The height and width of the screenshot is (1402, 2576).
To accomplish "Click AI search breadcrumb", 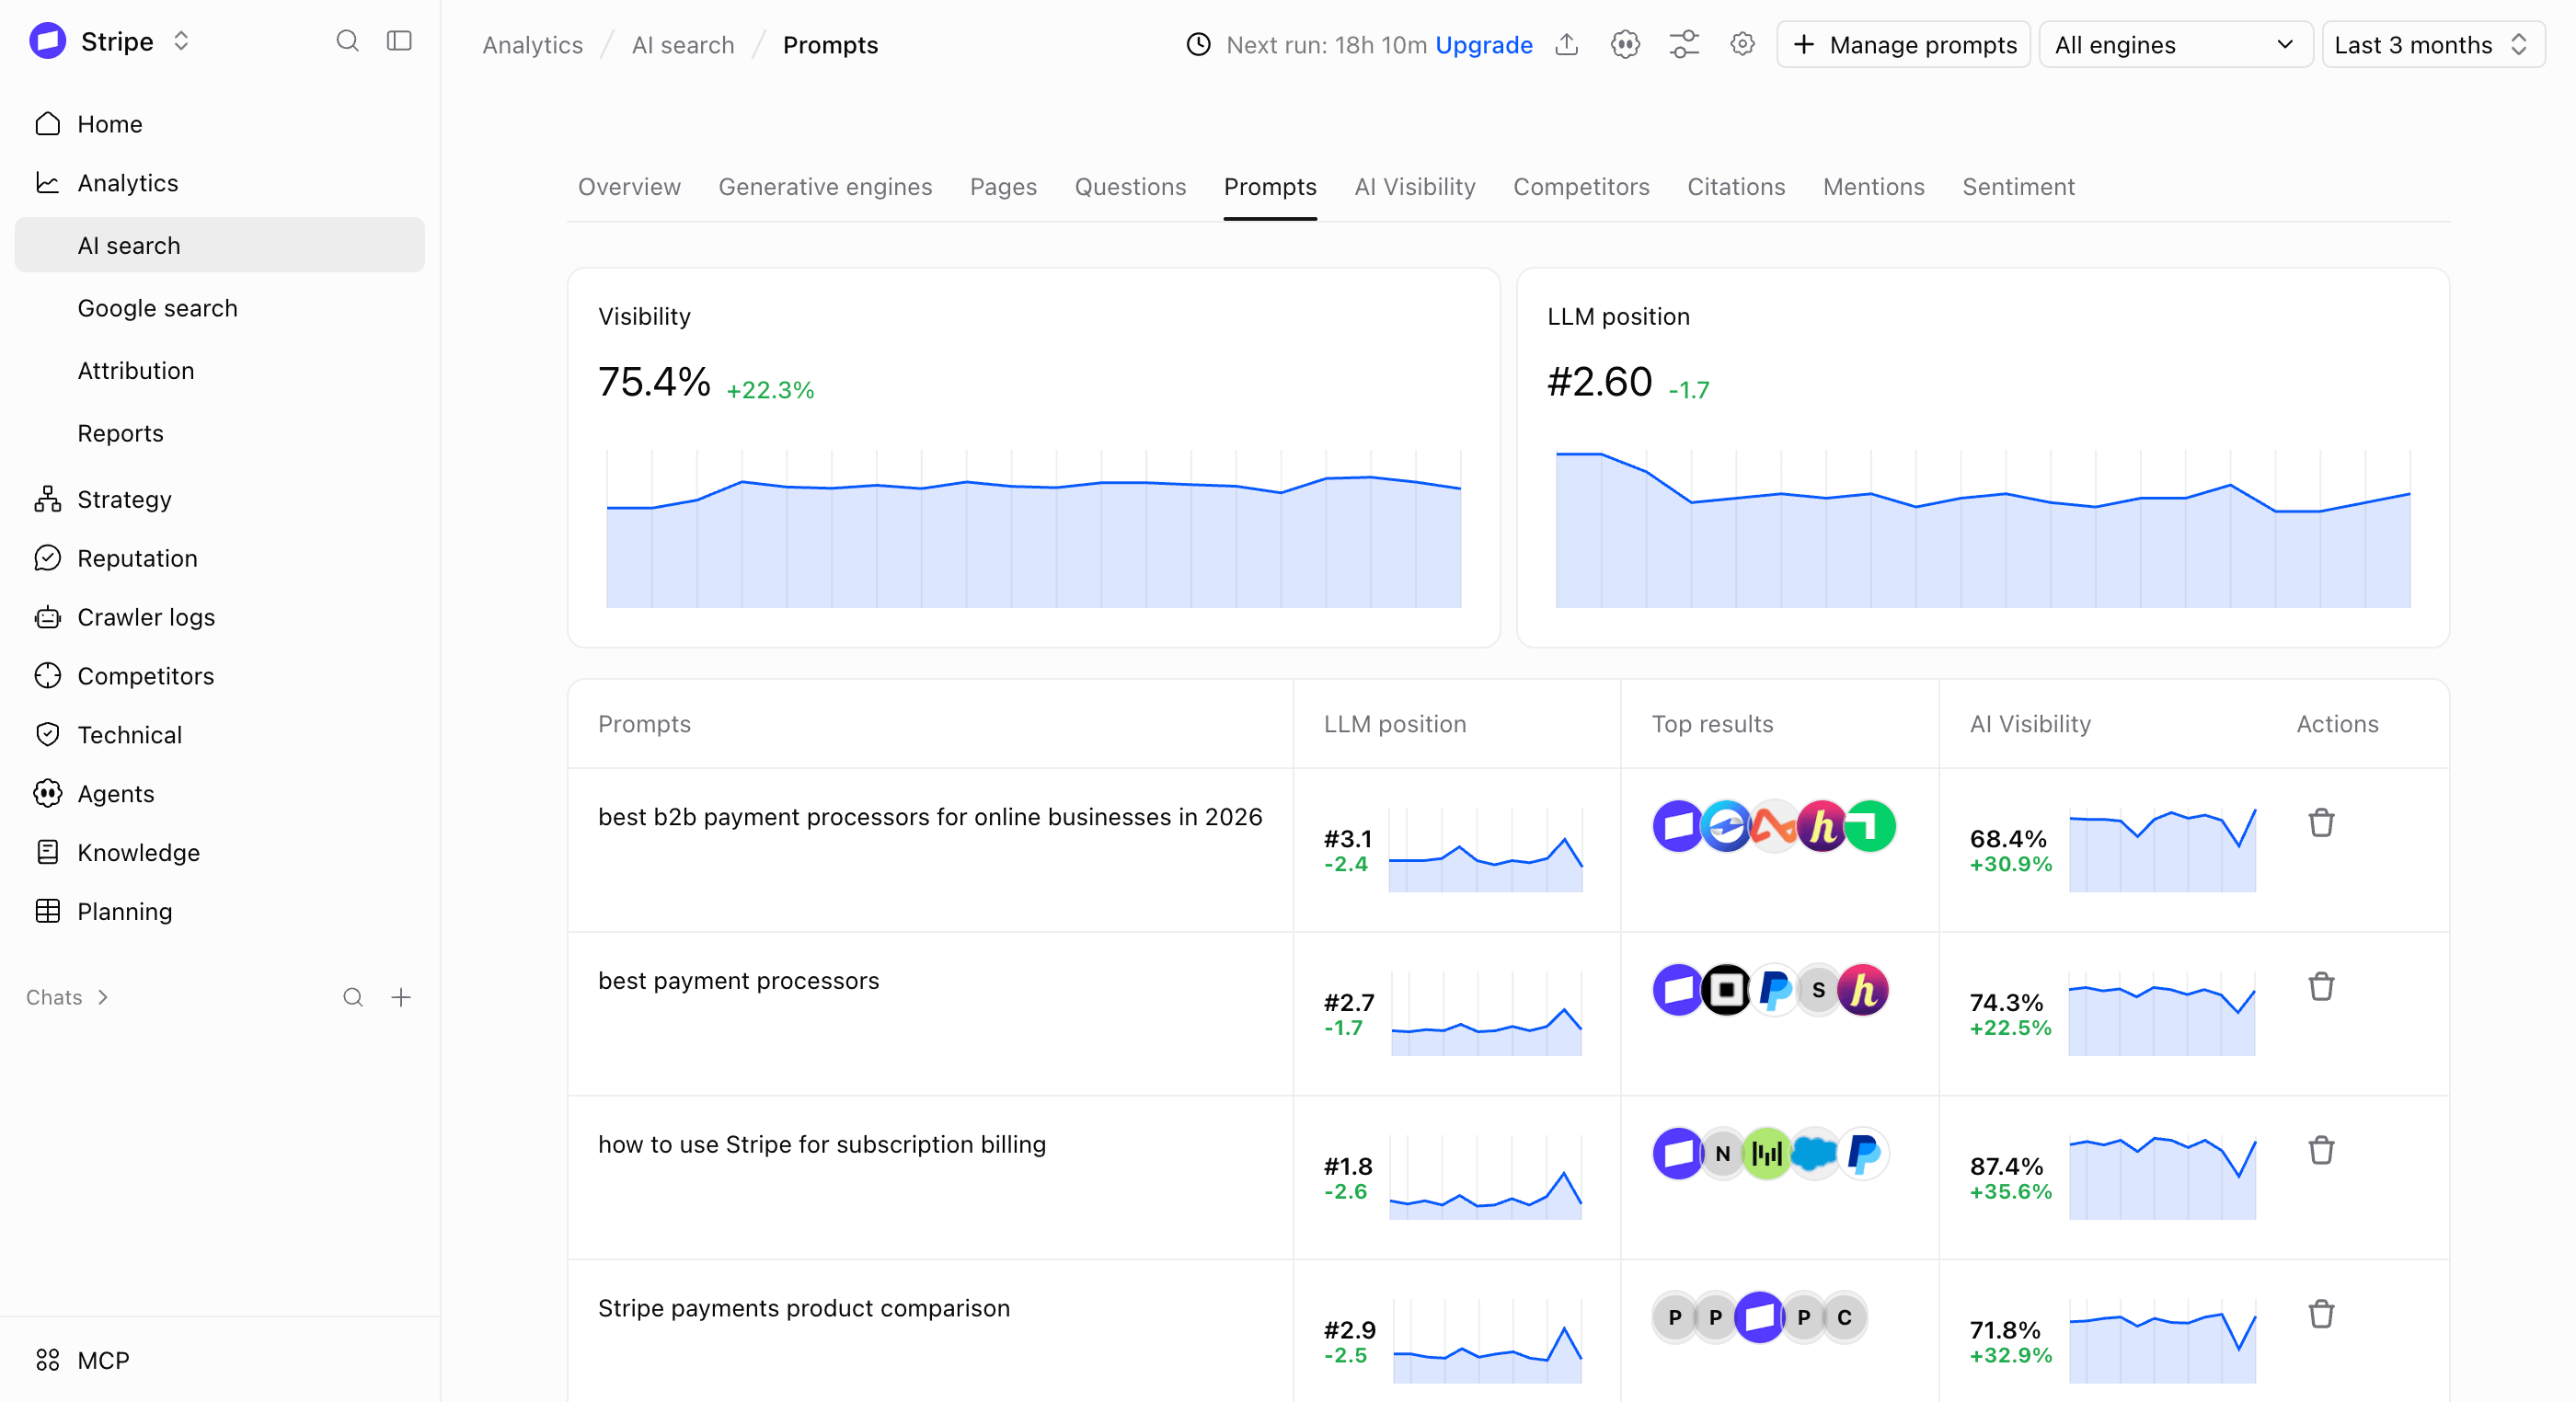I will [x=683, y=45].
